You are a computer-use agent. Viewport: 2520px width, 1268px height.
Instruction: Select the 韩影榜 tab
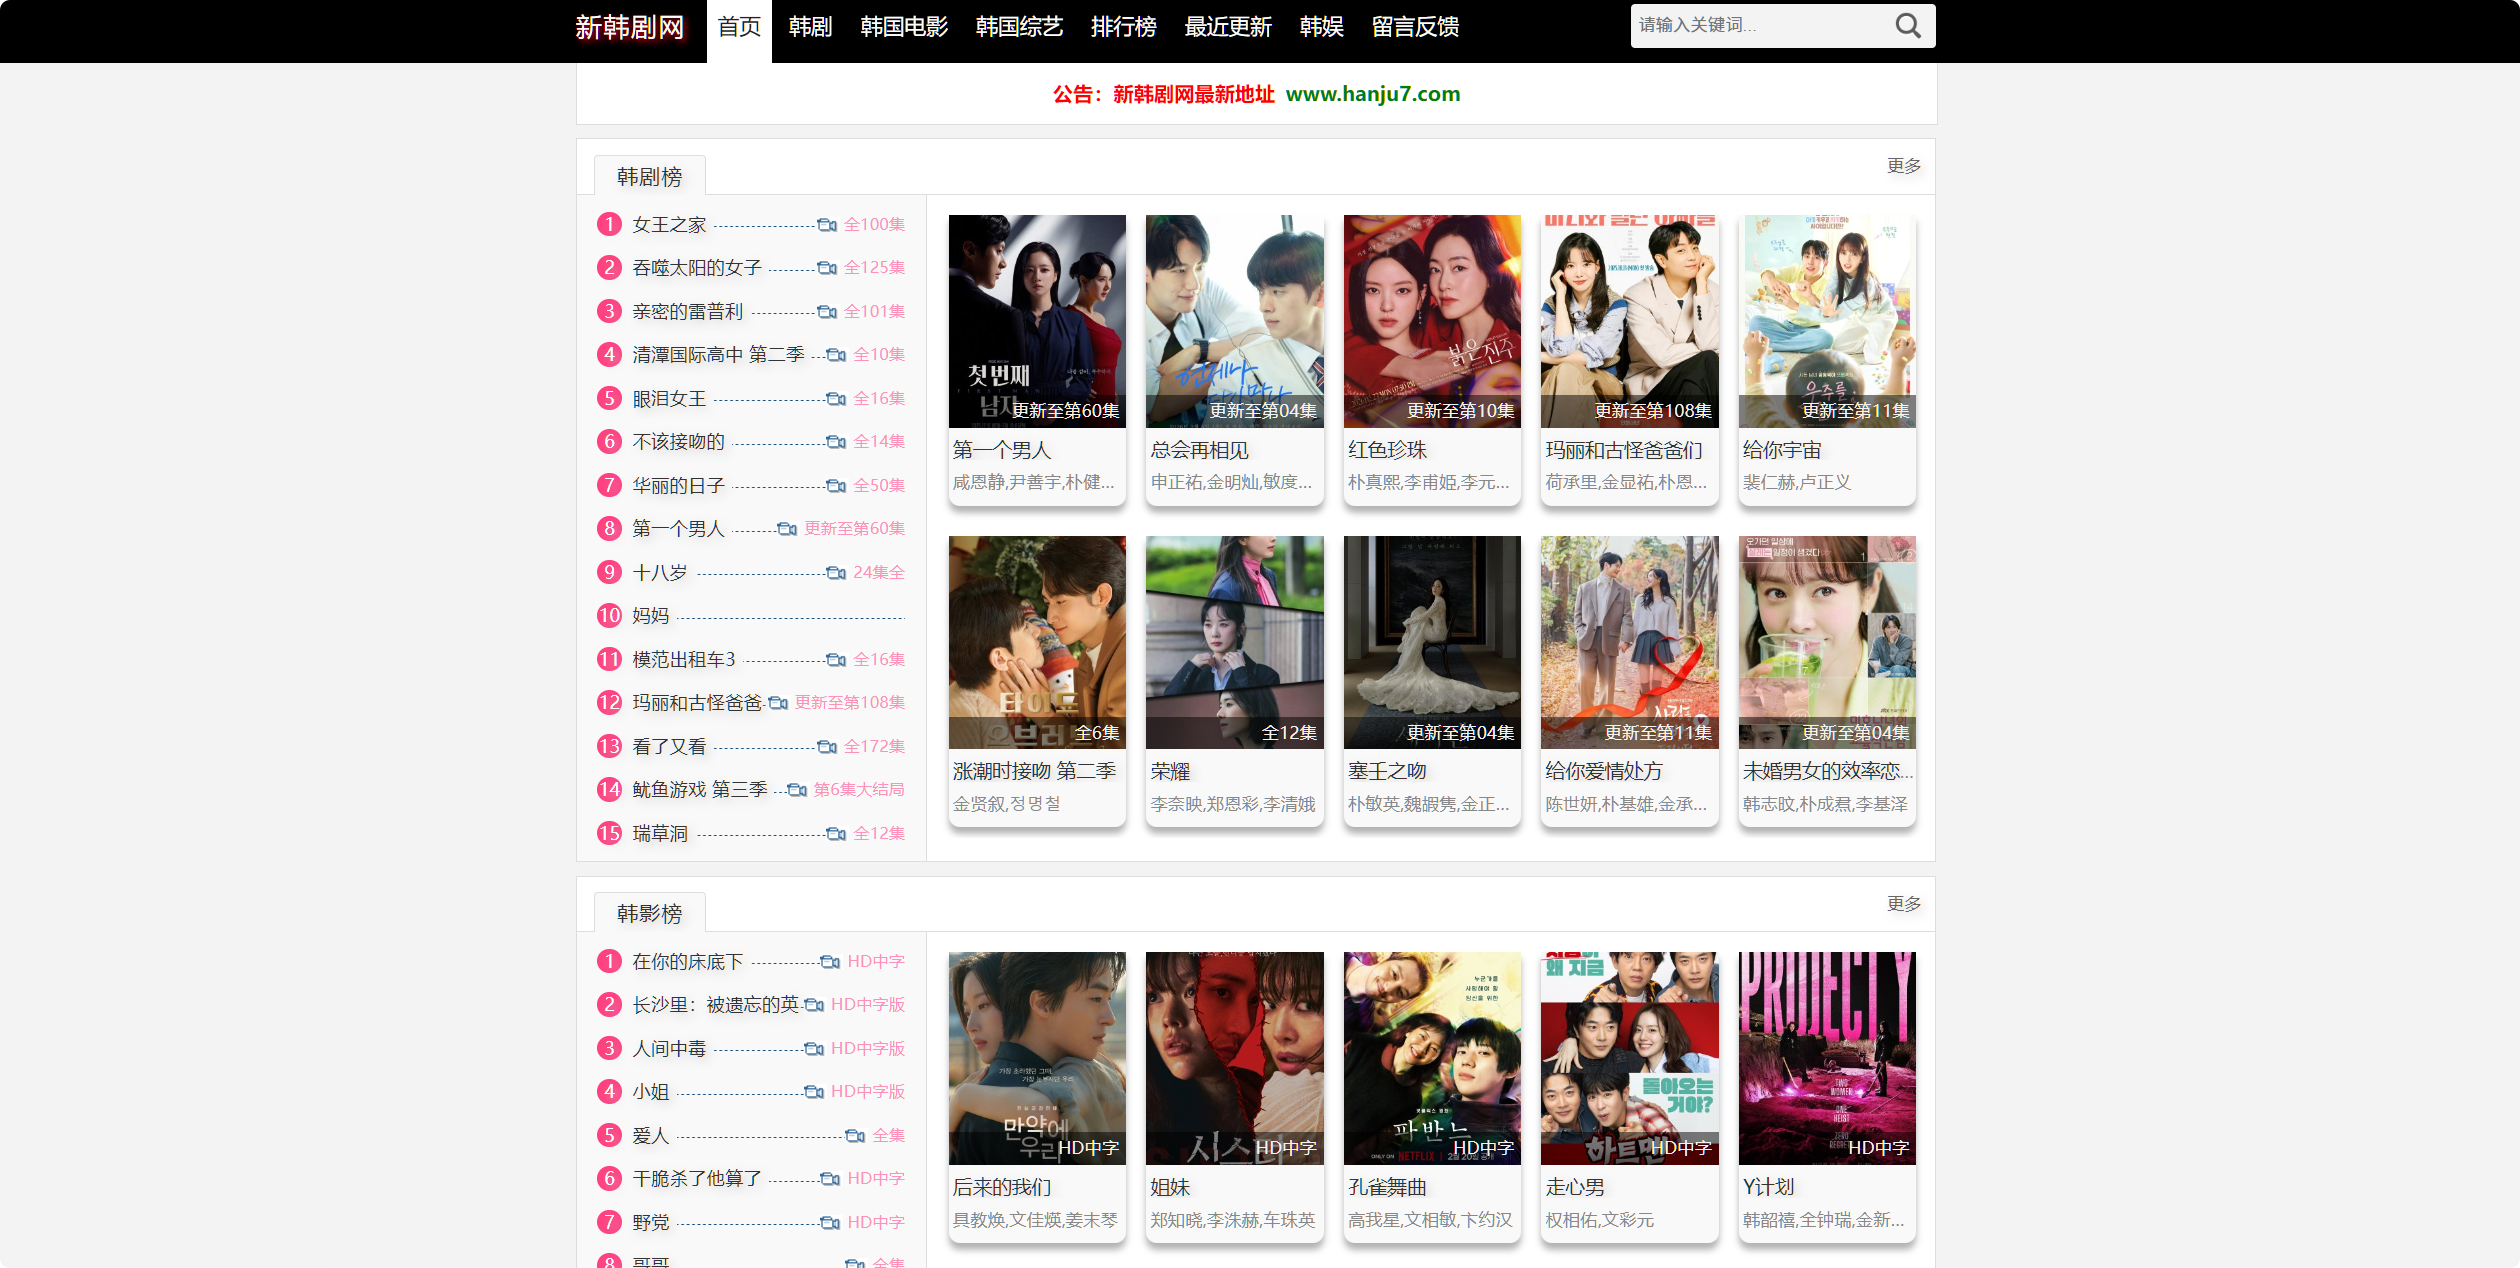coord(649,913)
